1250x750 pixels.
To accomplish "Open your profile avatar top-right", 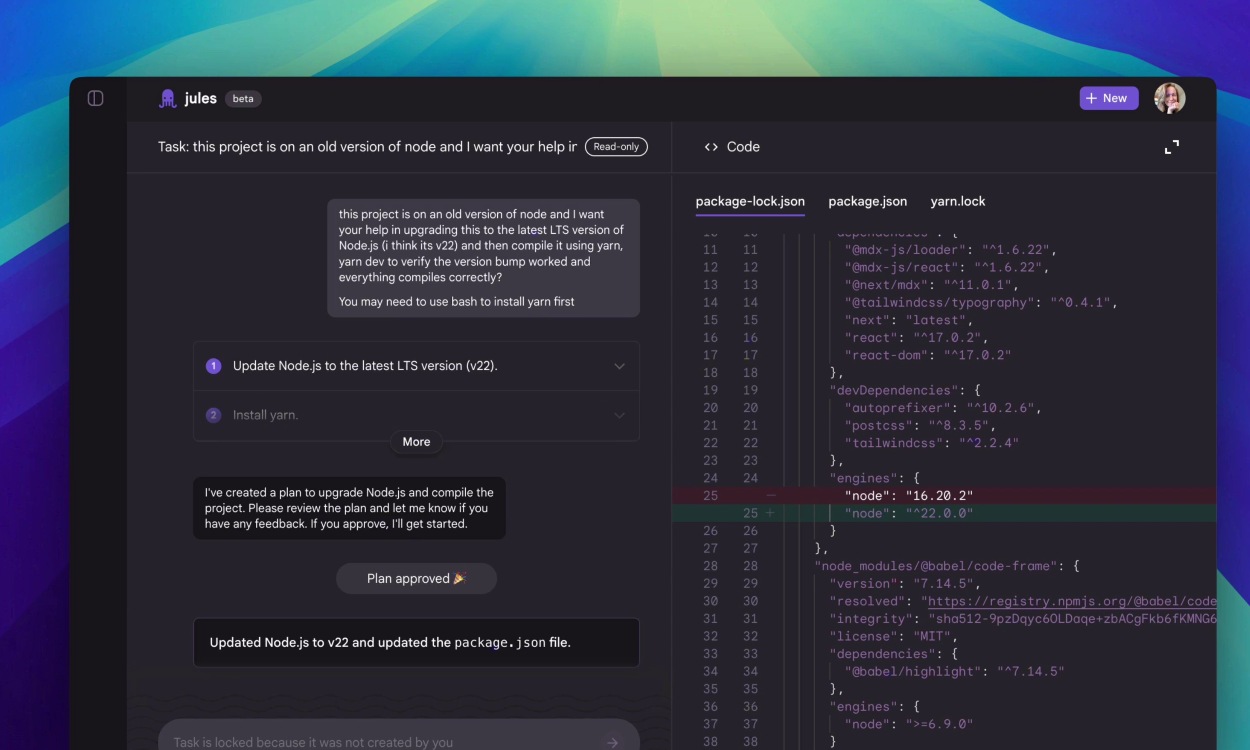I will [x=1170, y=97].
